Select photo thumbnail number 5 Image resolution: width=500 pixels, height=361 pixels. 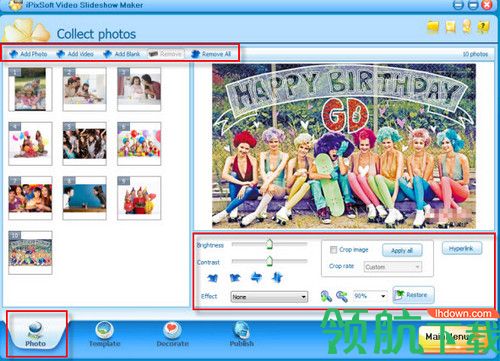point(85,143)
